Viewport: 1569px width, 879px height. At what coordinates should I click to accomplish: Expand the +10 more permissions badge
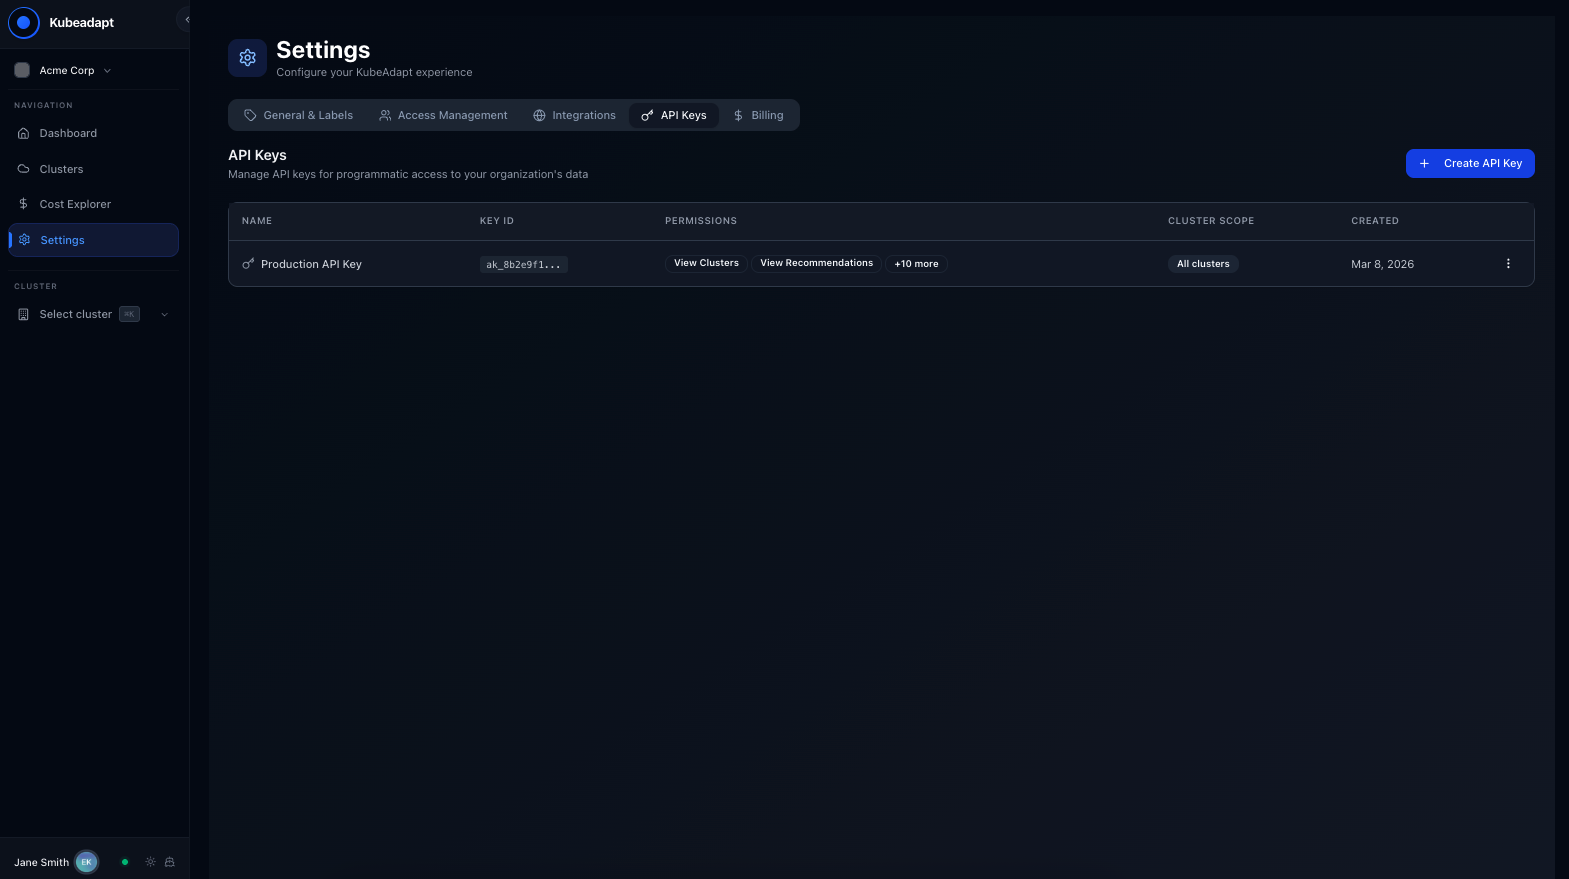click(916, 264)
